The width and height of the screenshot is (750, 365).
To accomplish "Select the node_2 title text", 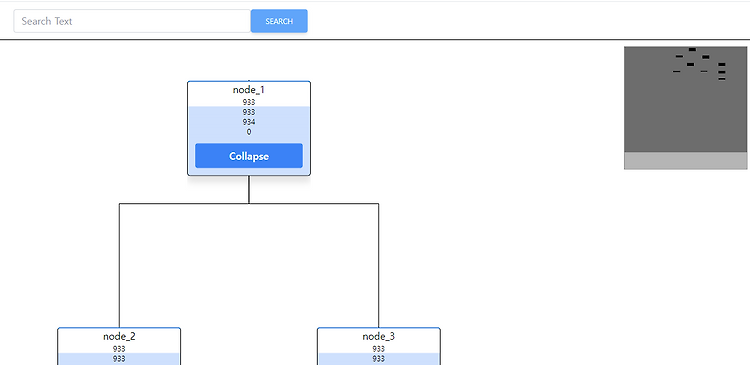I will 119,336.
